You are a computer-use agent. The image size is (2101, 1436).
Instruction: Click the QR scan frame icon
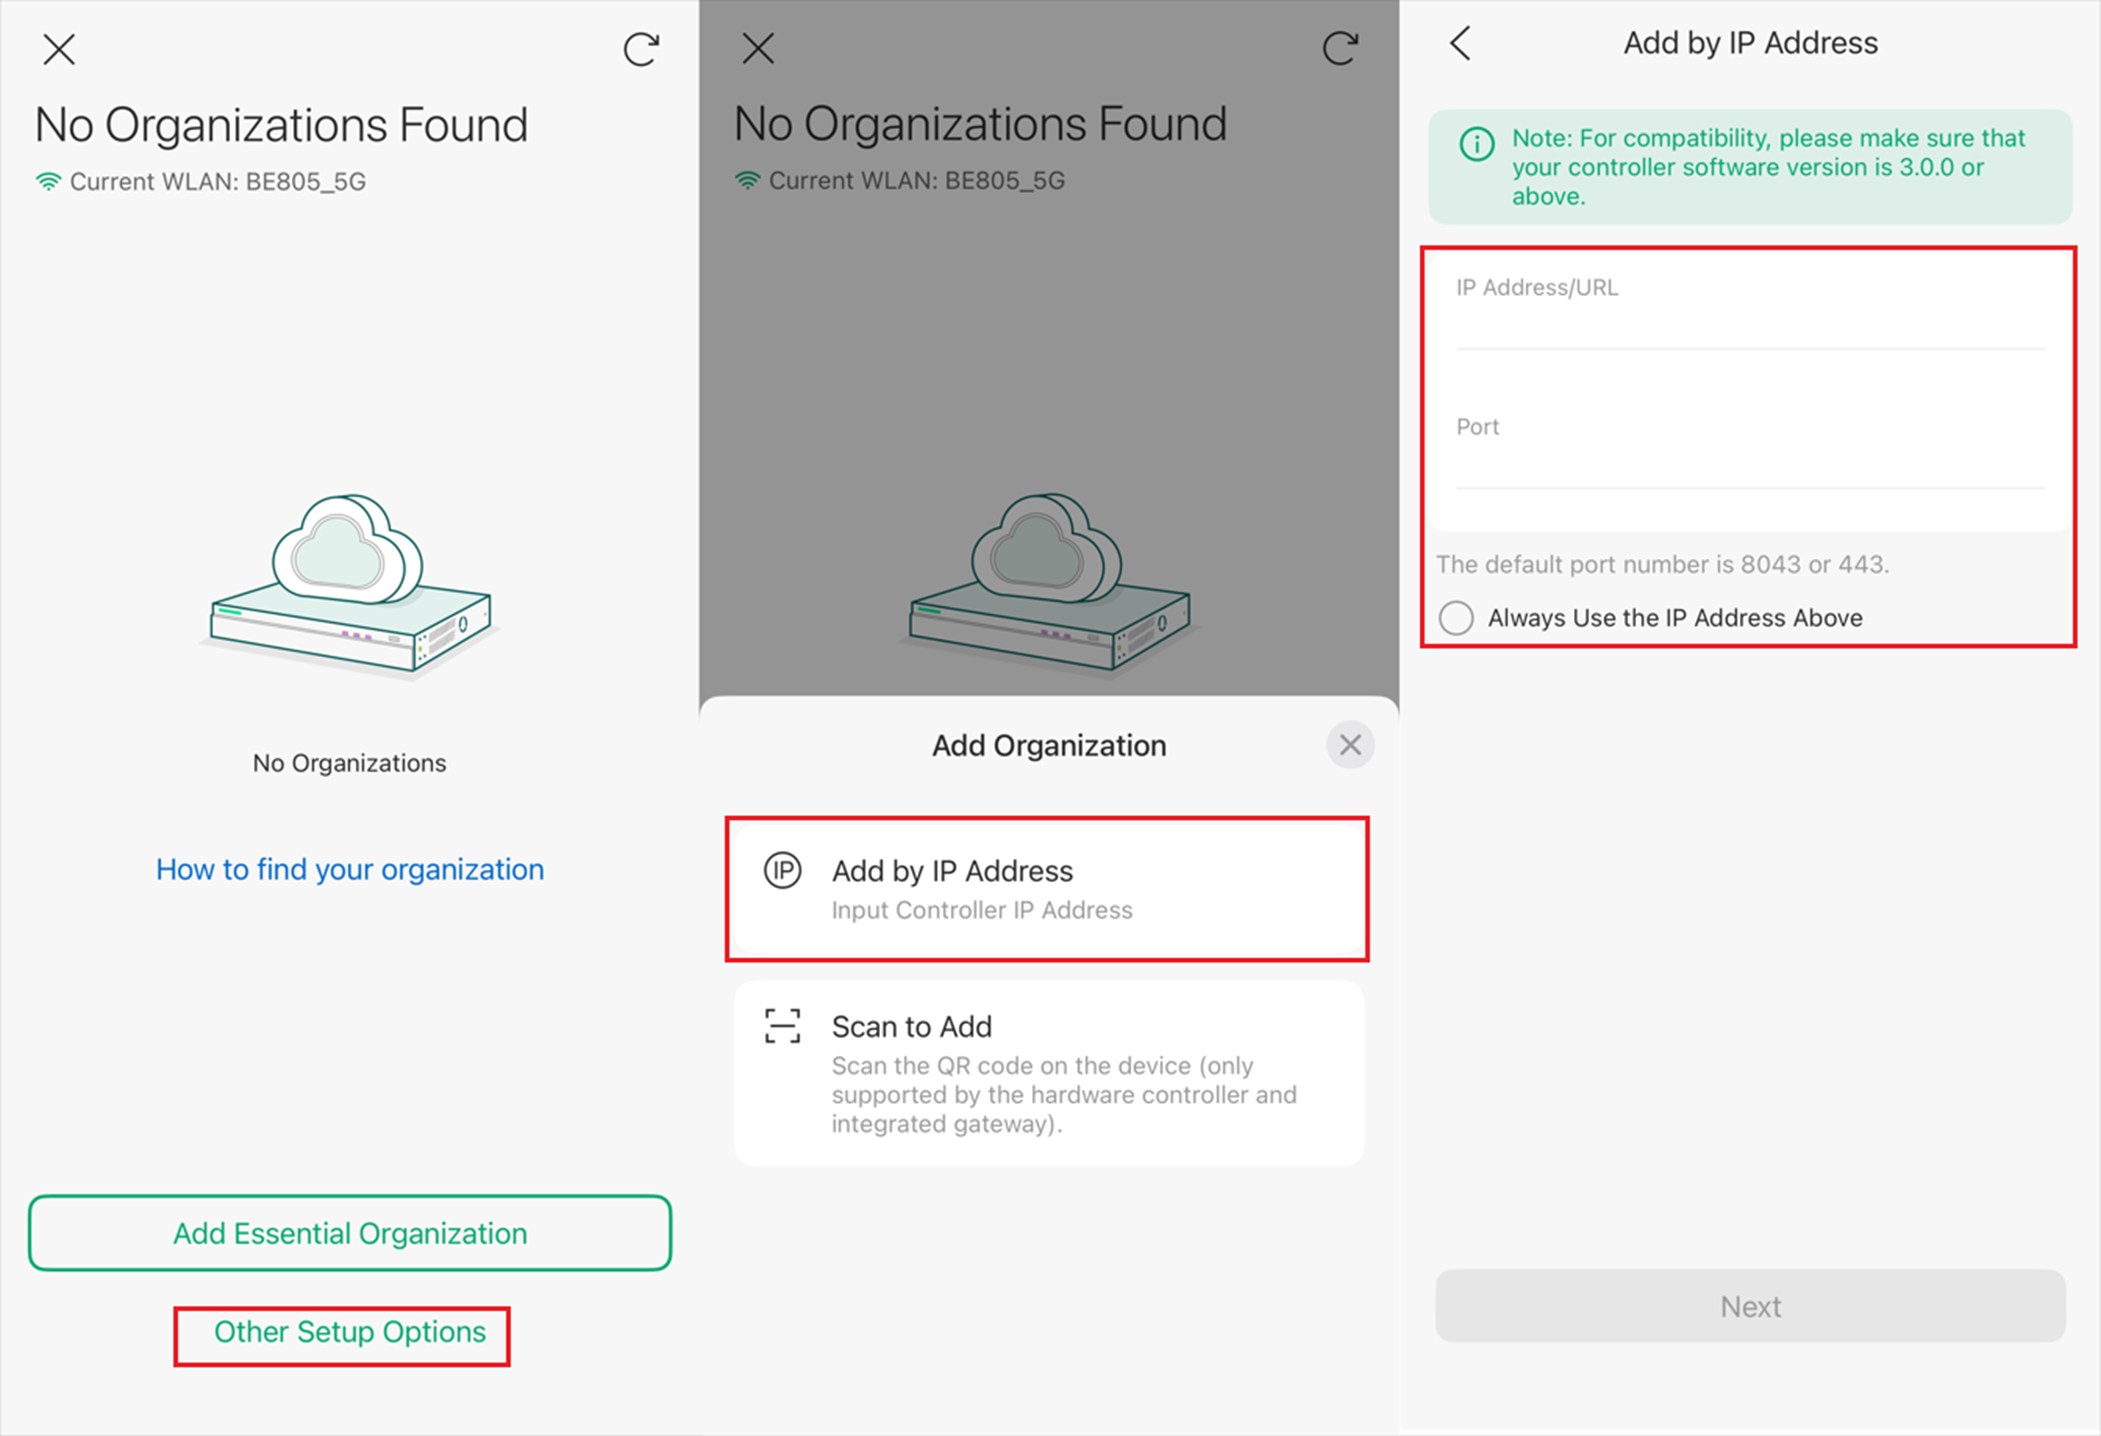(x=782, y=1026)
